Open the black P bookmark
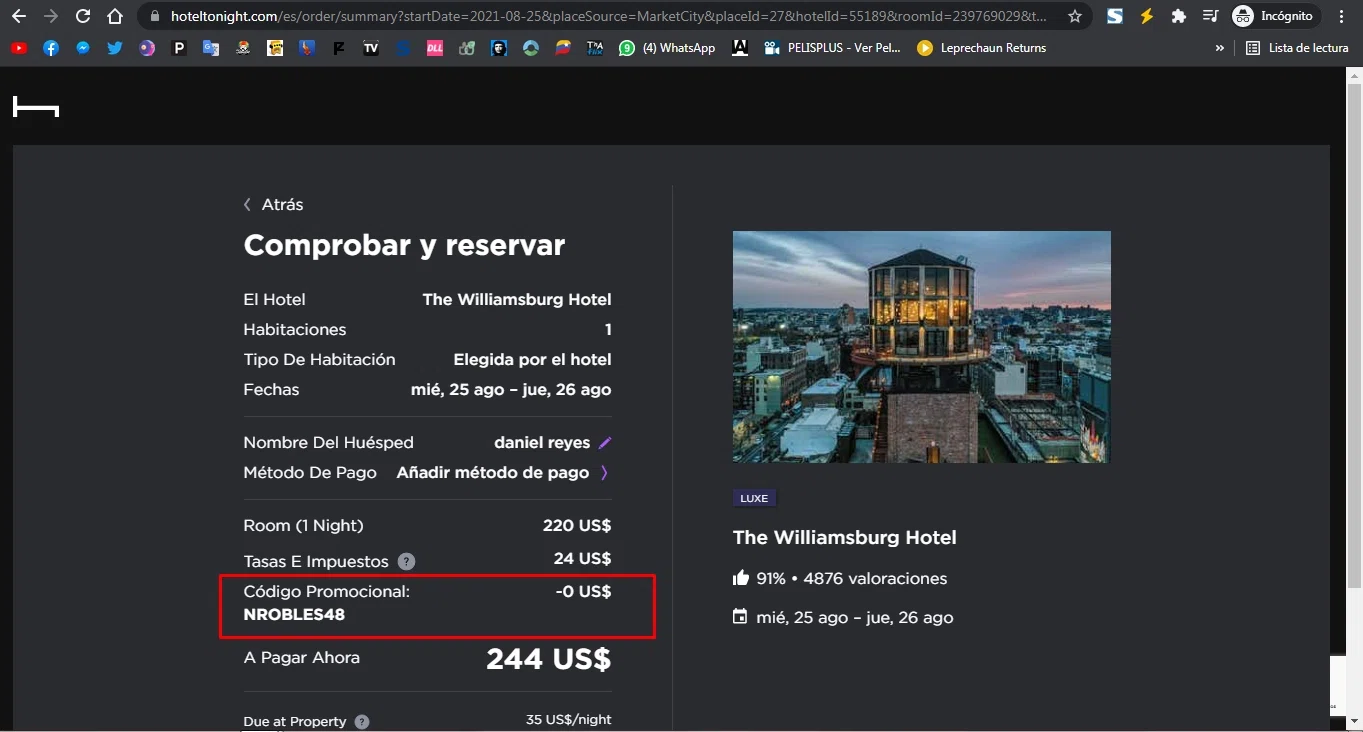The image size is (1363, 732). click(179, 48)
